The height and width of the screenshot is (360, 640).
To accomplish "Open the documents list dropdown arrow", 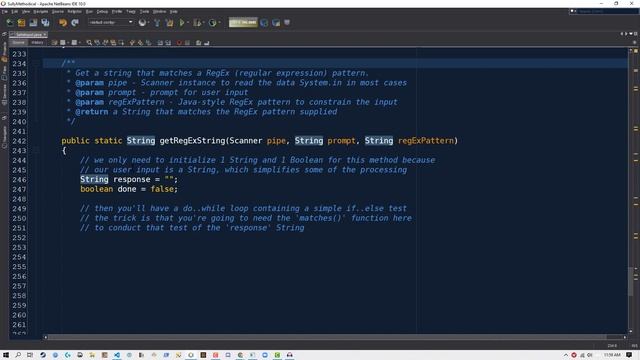I will [631, 34].
